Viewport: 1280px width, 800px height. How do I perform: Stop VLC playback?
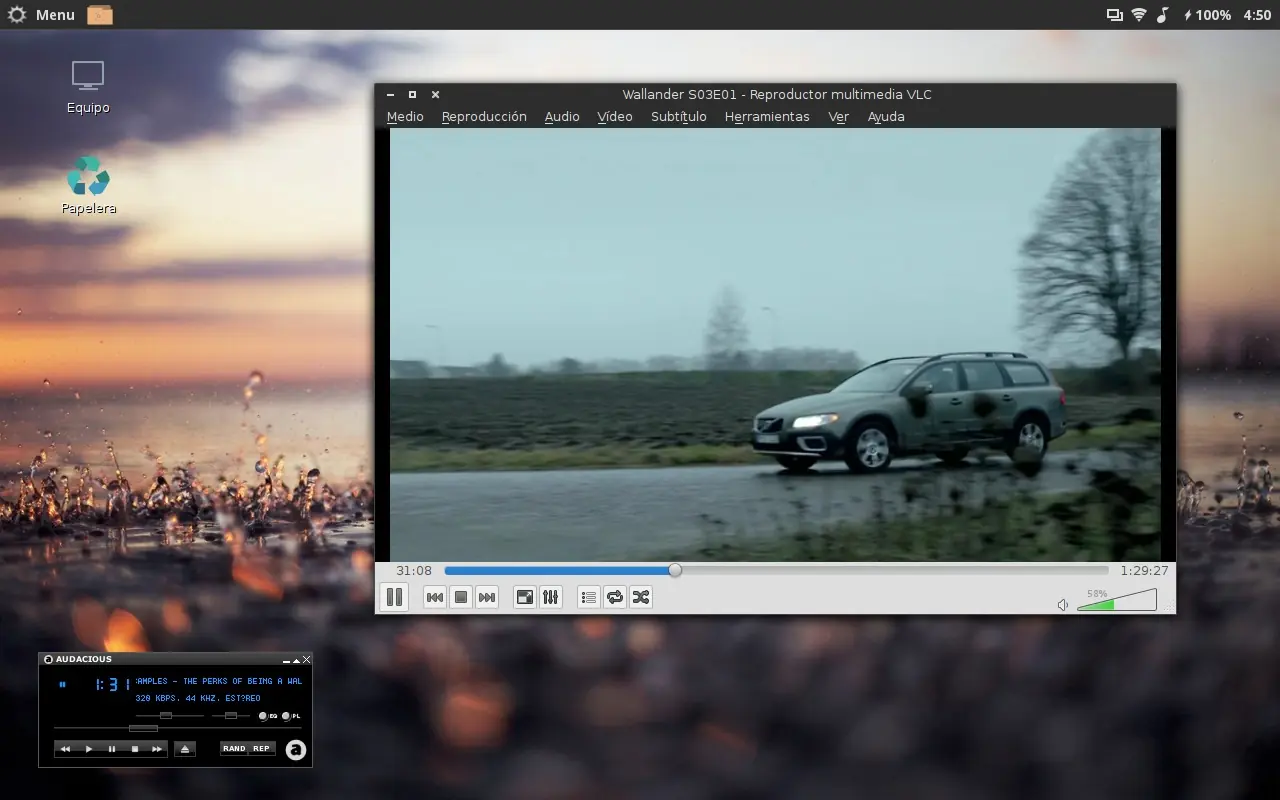(461, 598)
